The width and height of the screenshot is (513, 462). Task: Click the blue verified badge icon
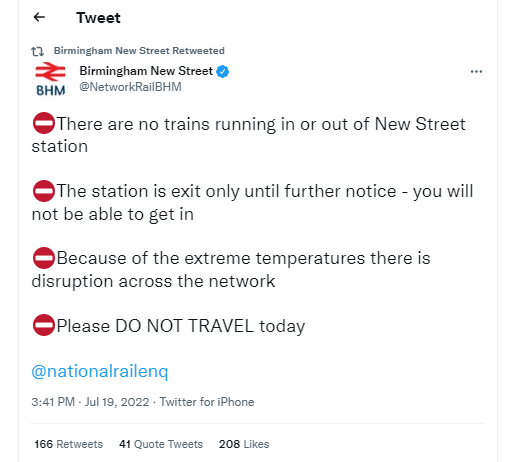(x=222, y=71)
